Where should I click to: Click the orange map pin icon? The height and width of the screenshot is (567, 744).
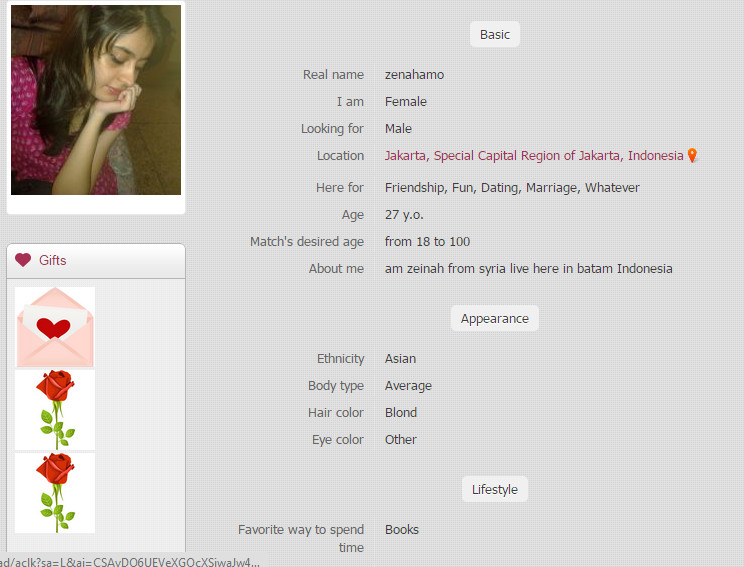[x=692, y=155]
